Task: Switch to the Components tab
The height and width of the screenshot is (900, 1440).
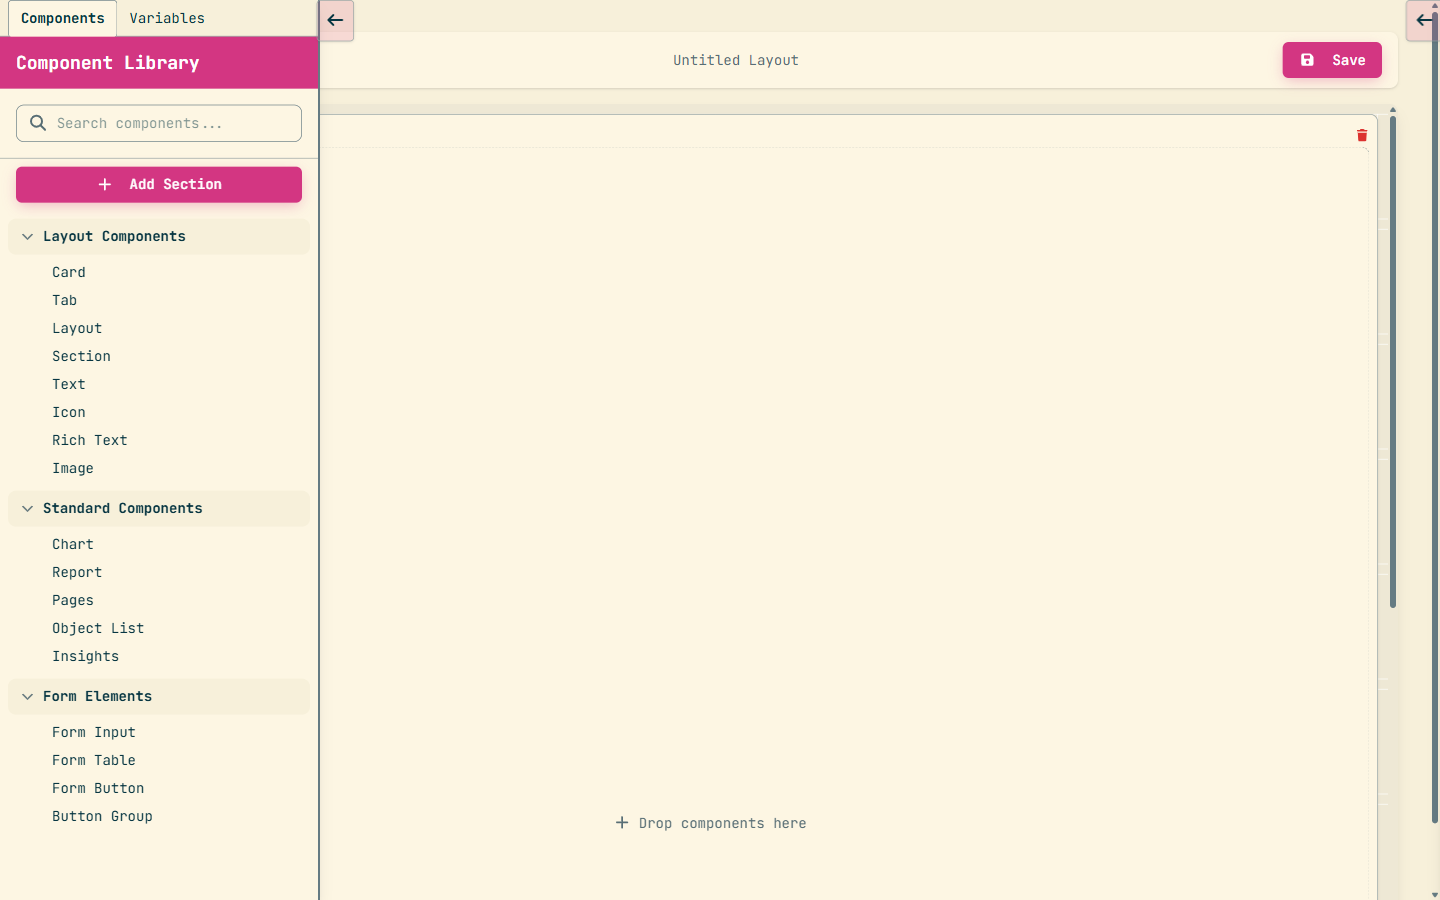Action: click(62, 18)
